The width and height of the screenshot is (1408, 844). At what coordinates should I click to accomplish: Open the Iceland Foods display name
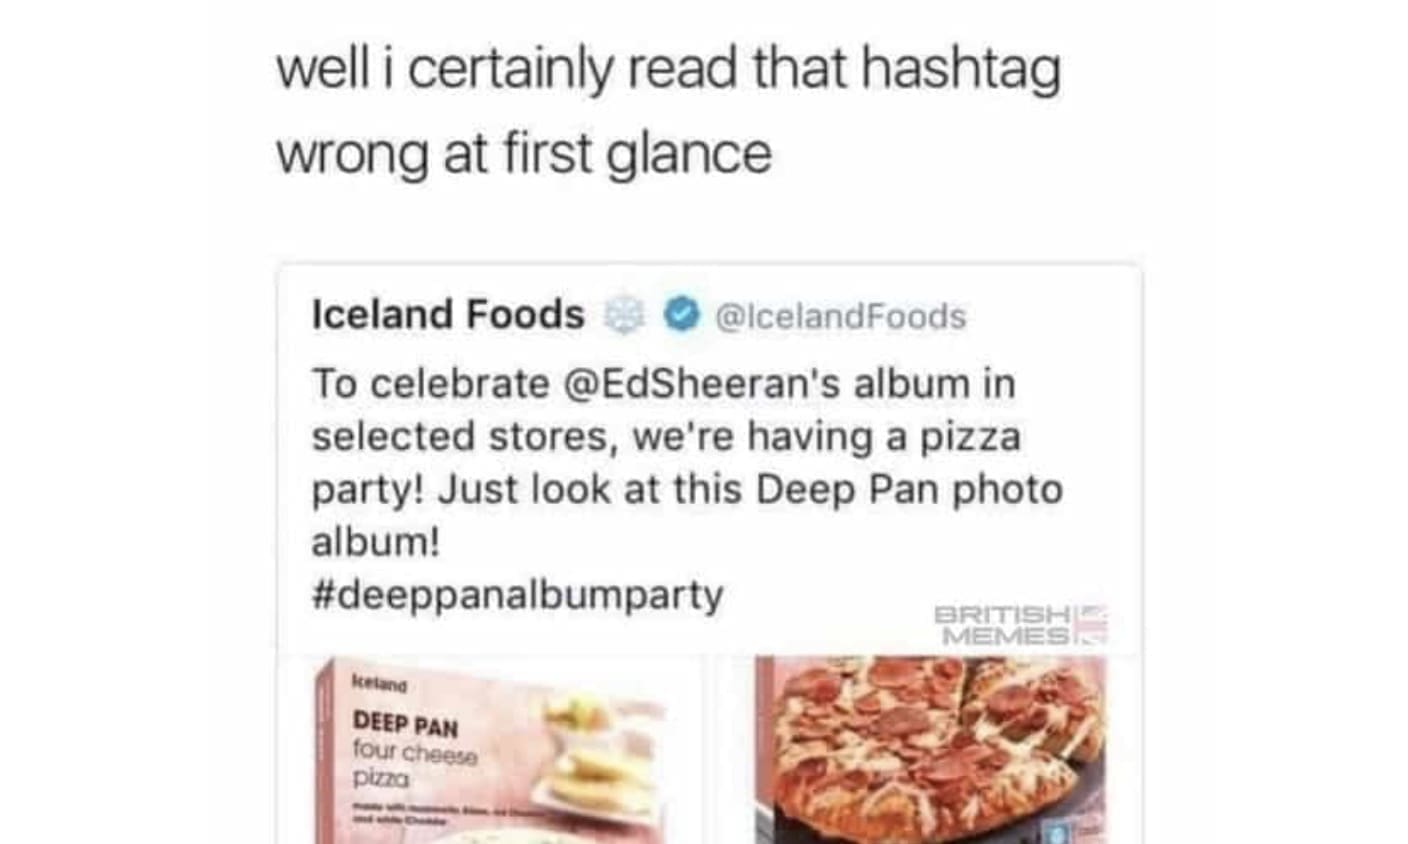point(448,314)
